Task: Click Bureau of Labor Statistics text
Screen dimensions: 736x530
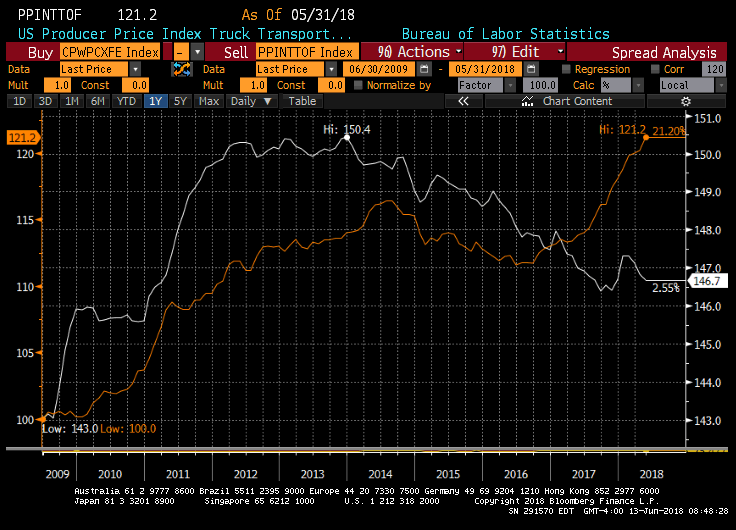Action: pos(506,34)
